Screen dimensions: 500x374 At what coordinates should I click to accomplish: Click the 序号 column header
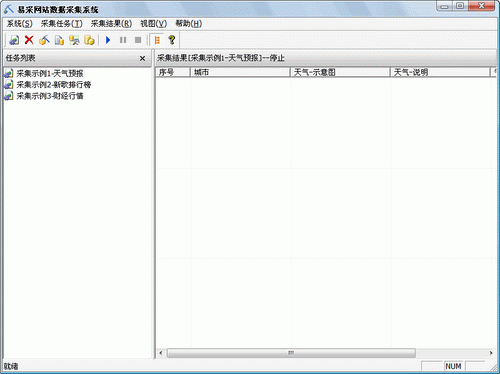pyautogui.click(x=173, y=72)
